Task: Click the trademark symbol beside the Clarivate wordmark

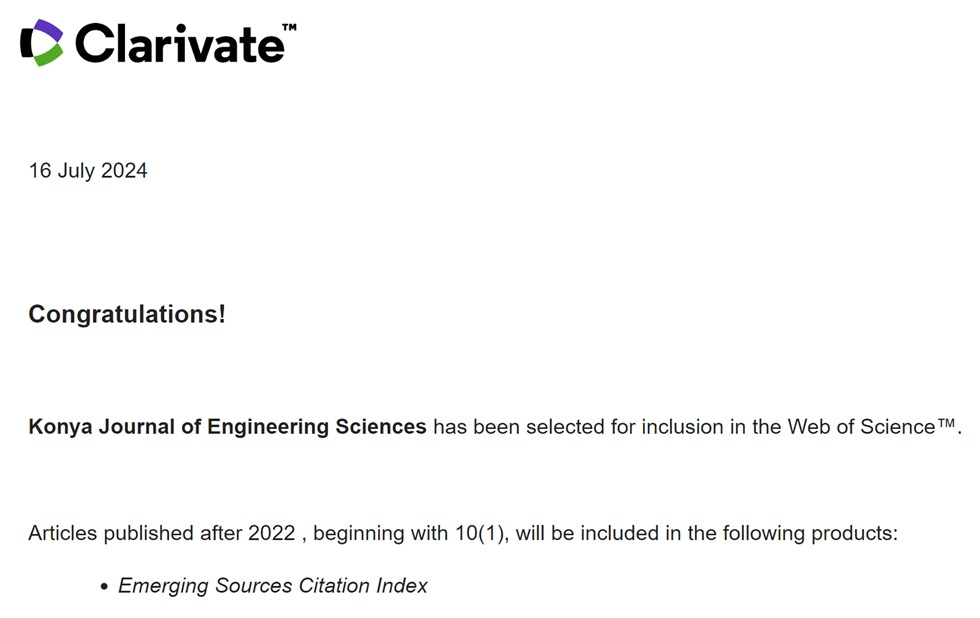Action: (290, 27)
